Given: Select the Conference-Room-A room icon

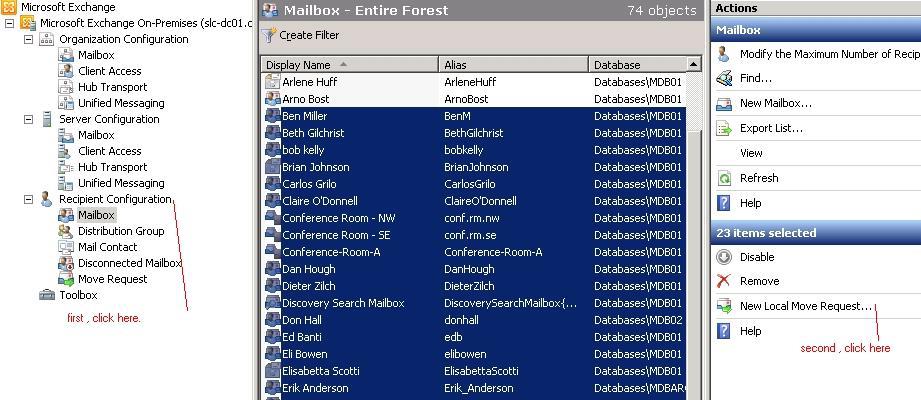Looking at the screenshot, I should point(273,253).
